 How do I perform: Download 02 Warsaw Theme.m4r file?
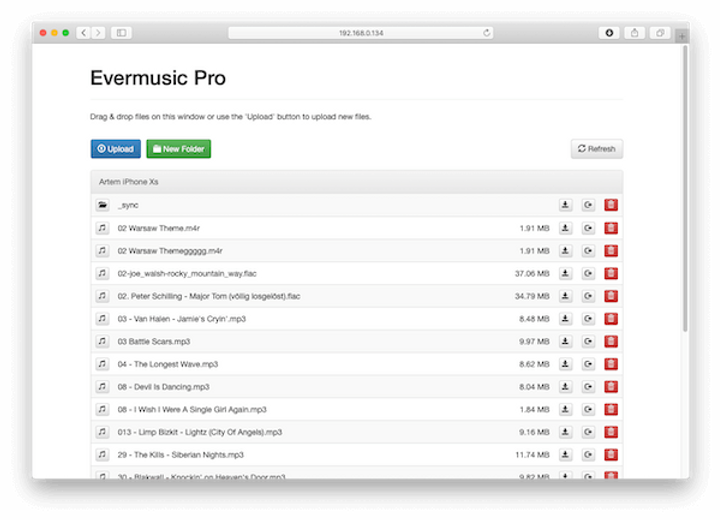tap(565, 228)
